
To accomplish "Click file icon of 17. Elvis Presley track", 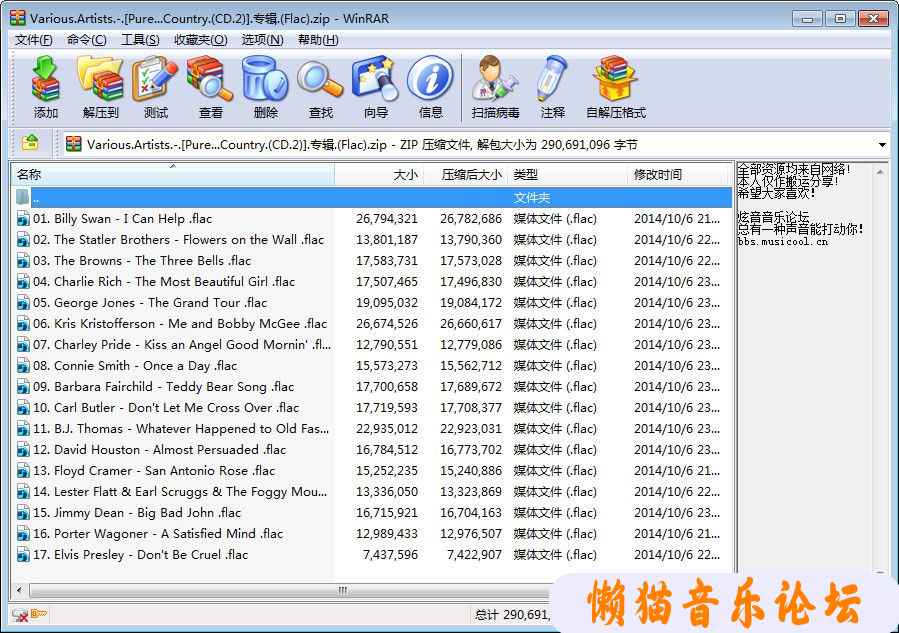I will point(24,555).
